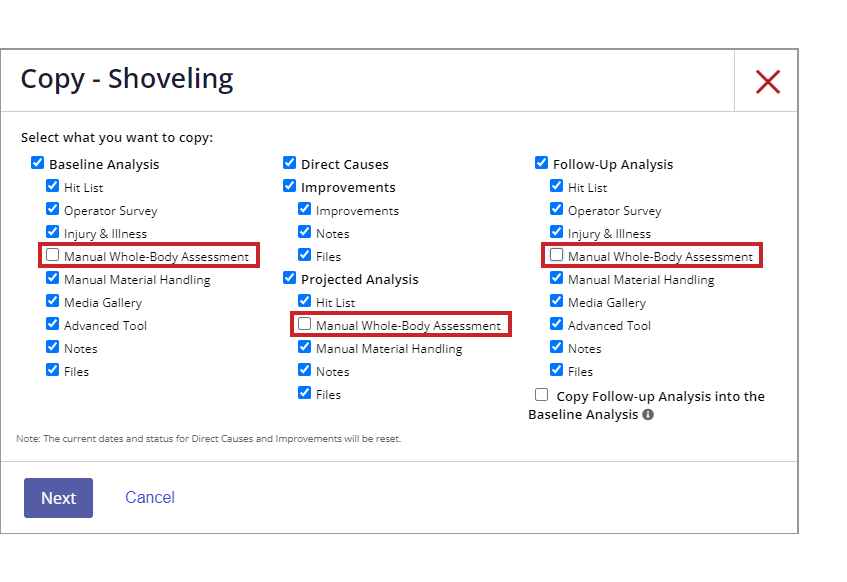Viewport: 847px width, 582px height.
Task: Uncheck Media Gallery under Follow-Up Analysis
Action: [556, 300]
